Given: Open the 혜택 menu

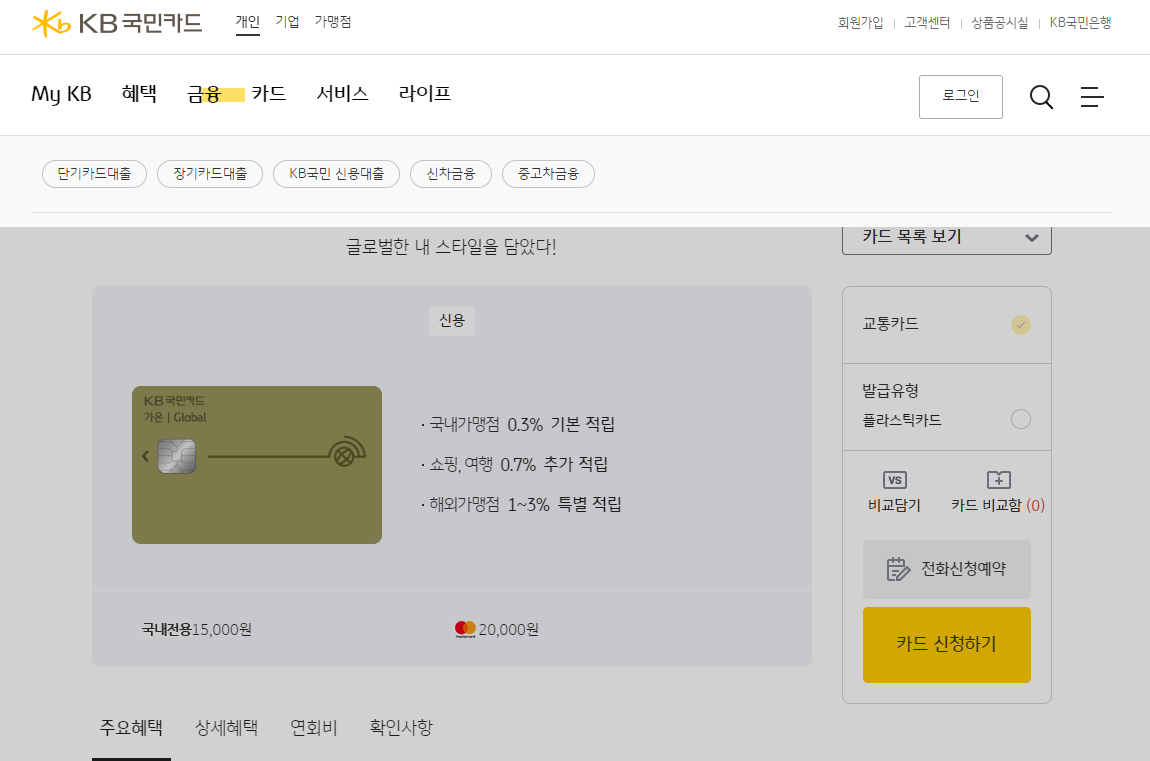Looking at the screenshot, I should [x=139, y=94].
